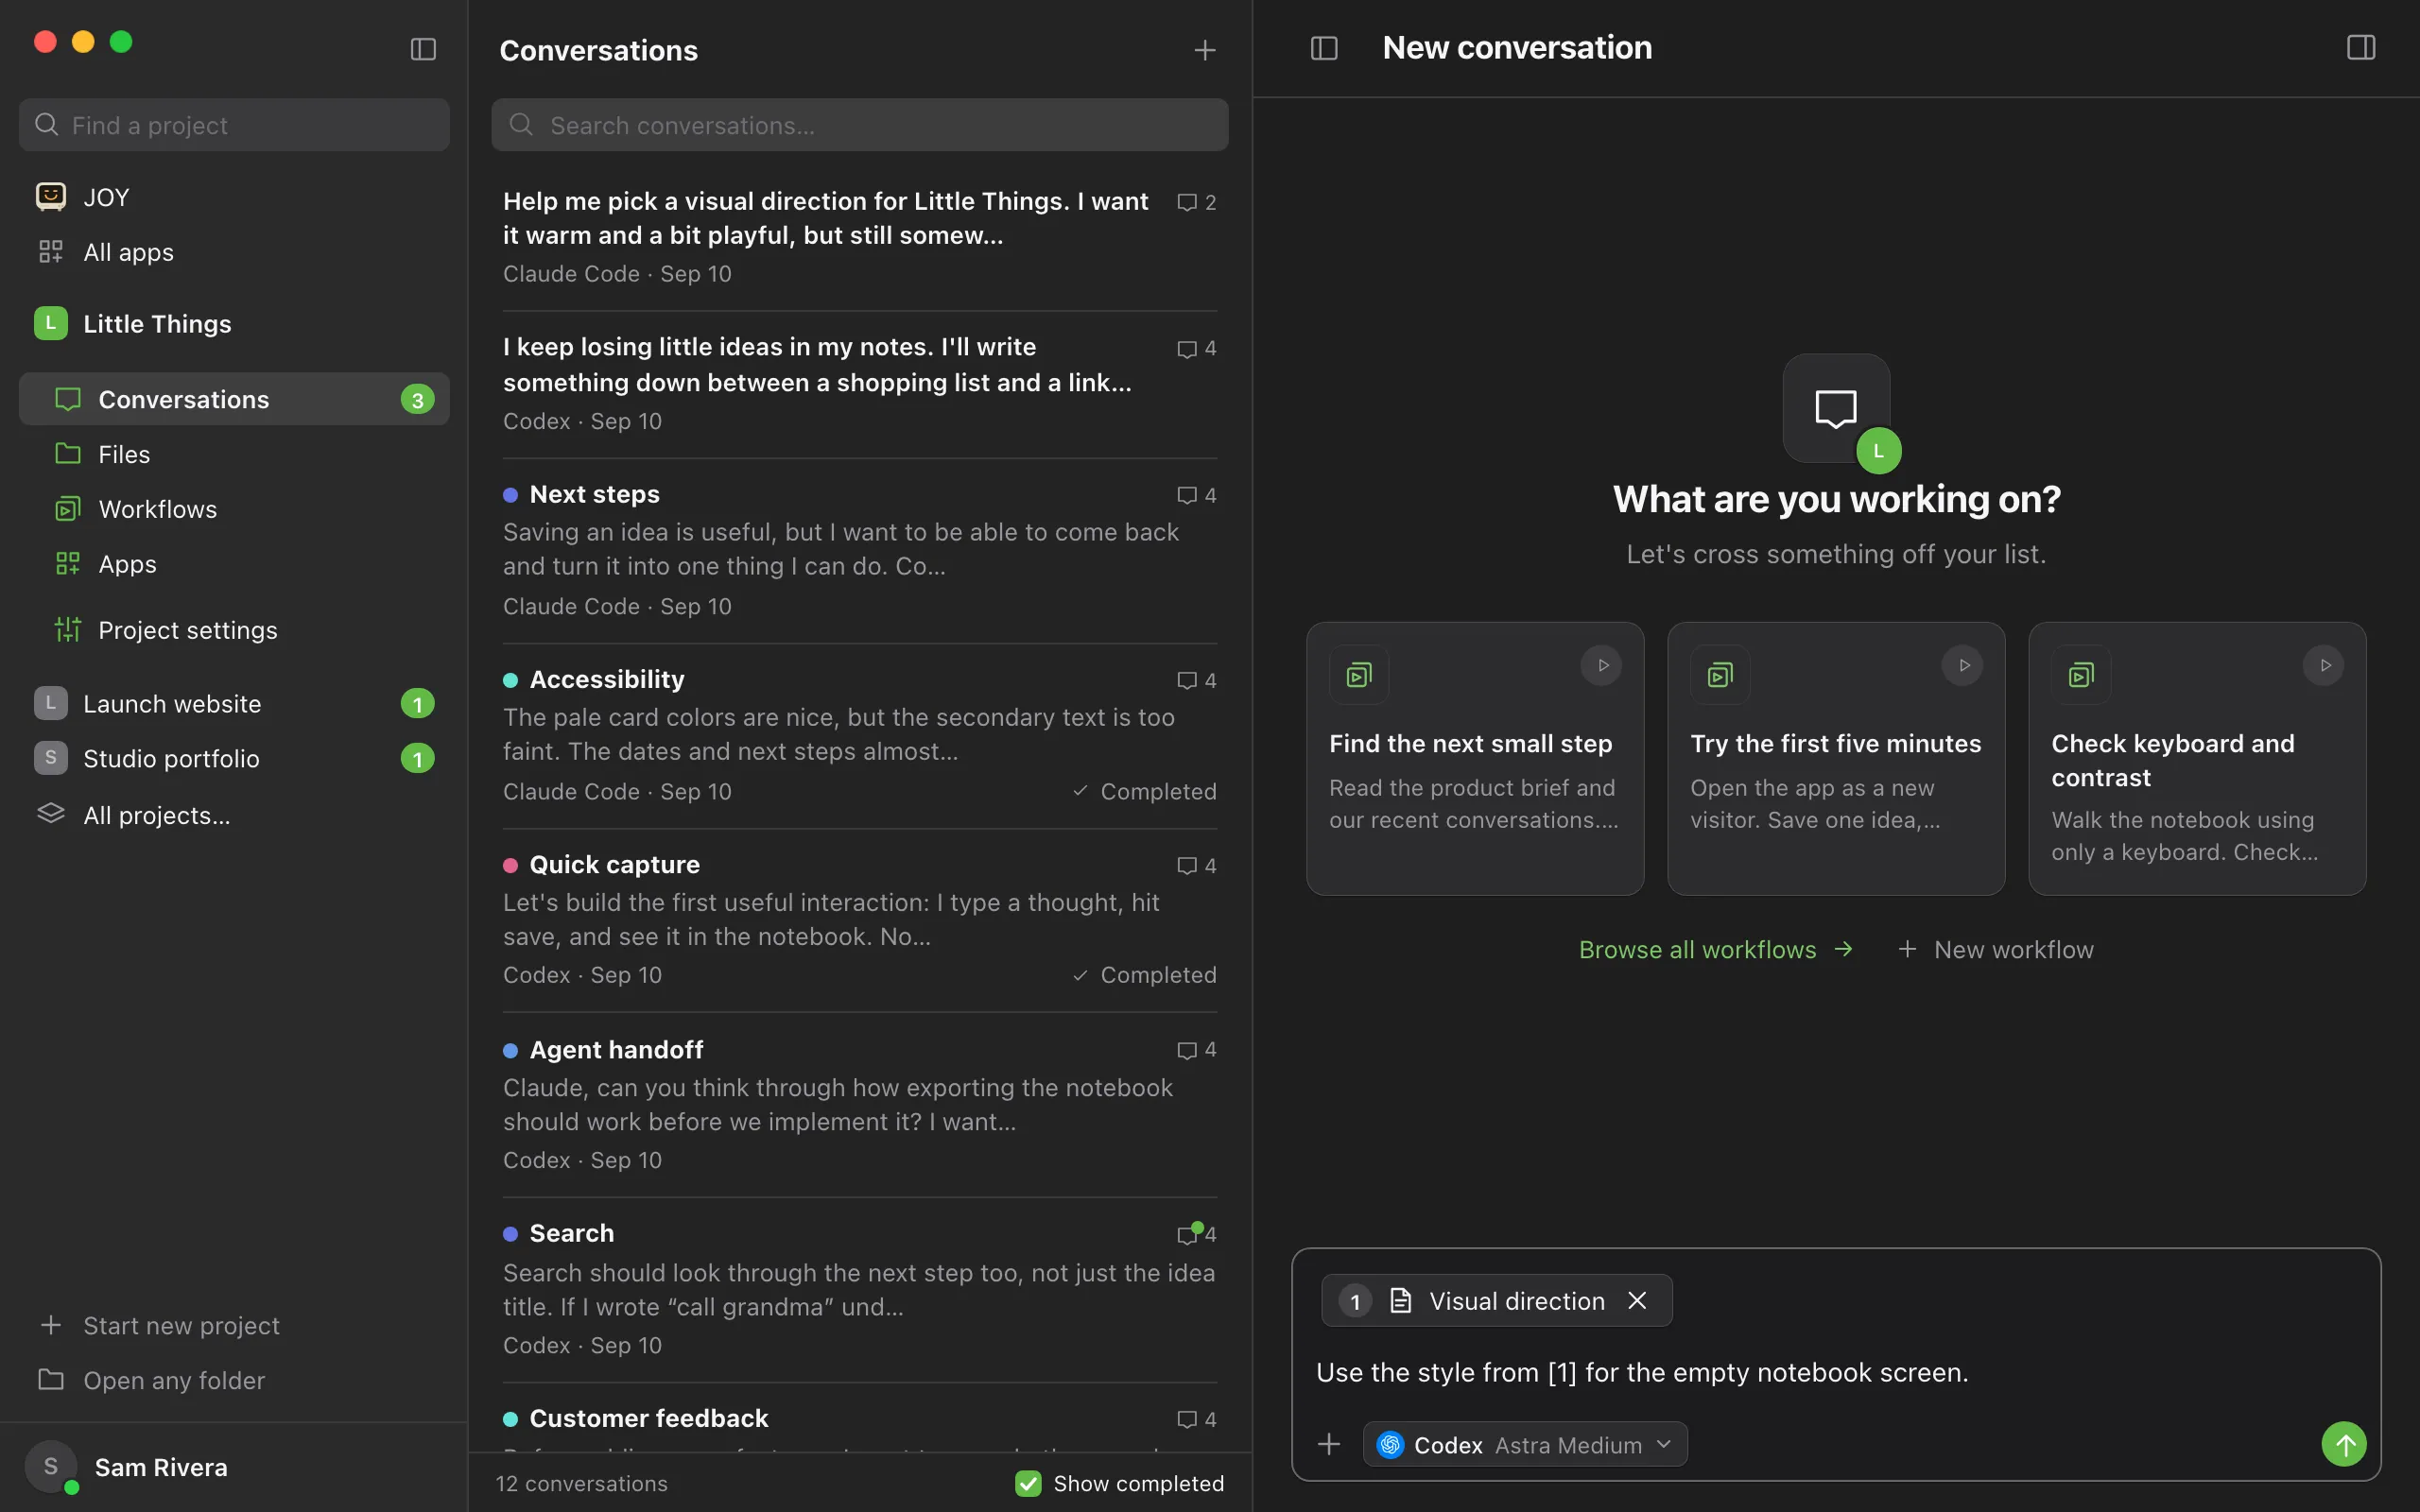
Task: Run the Find the next small step workflow
Action: [1602, 665]
